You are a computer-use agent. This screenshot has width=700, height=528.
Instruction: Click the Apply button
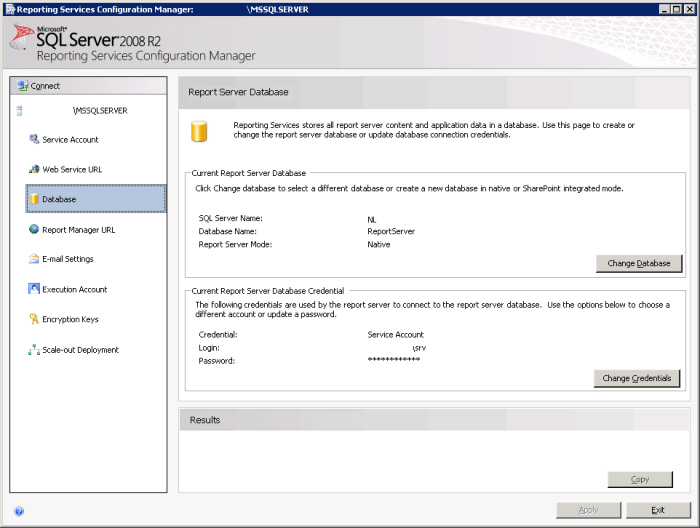click(588, 510)
